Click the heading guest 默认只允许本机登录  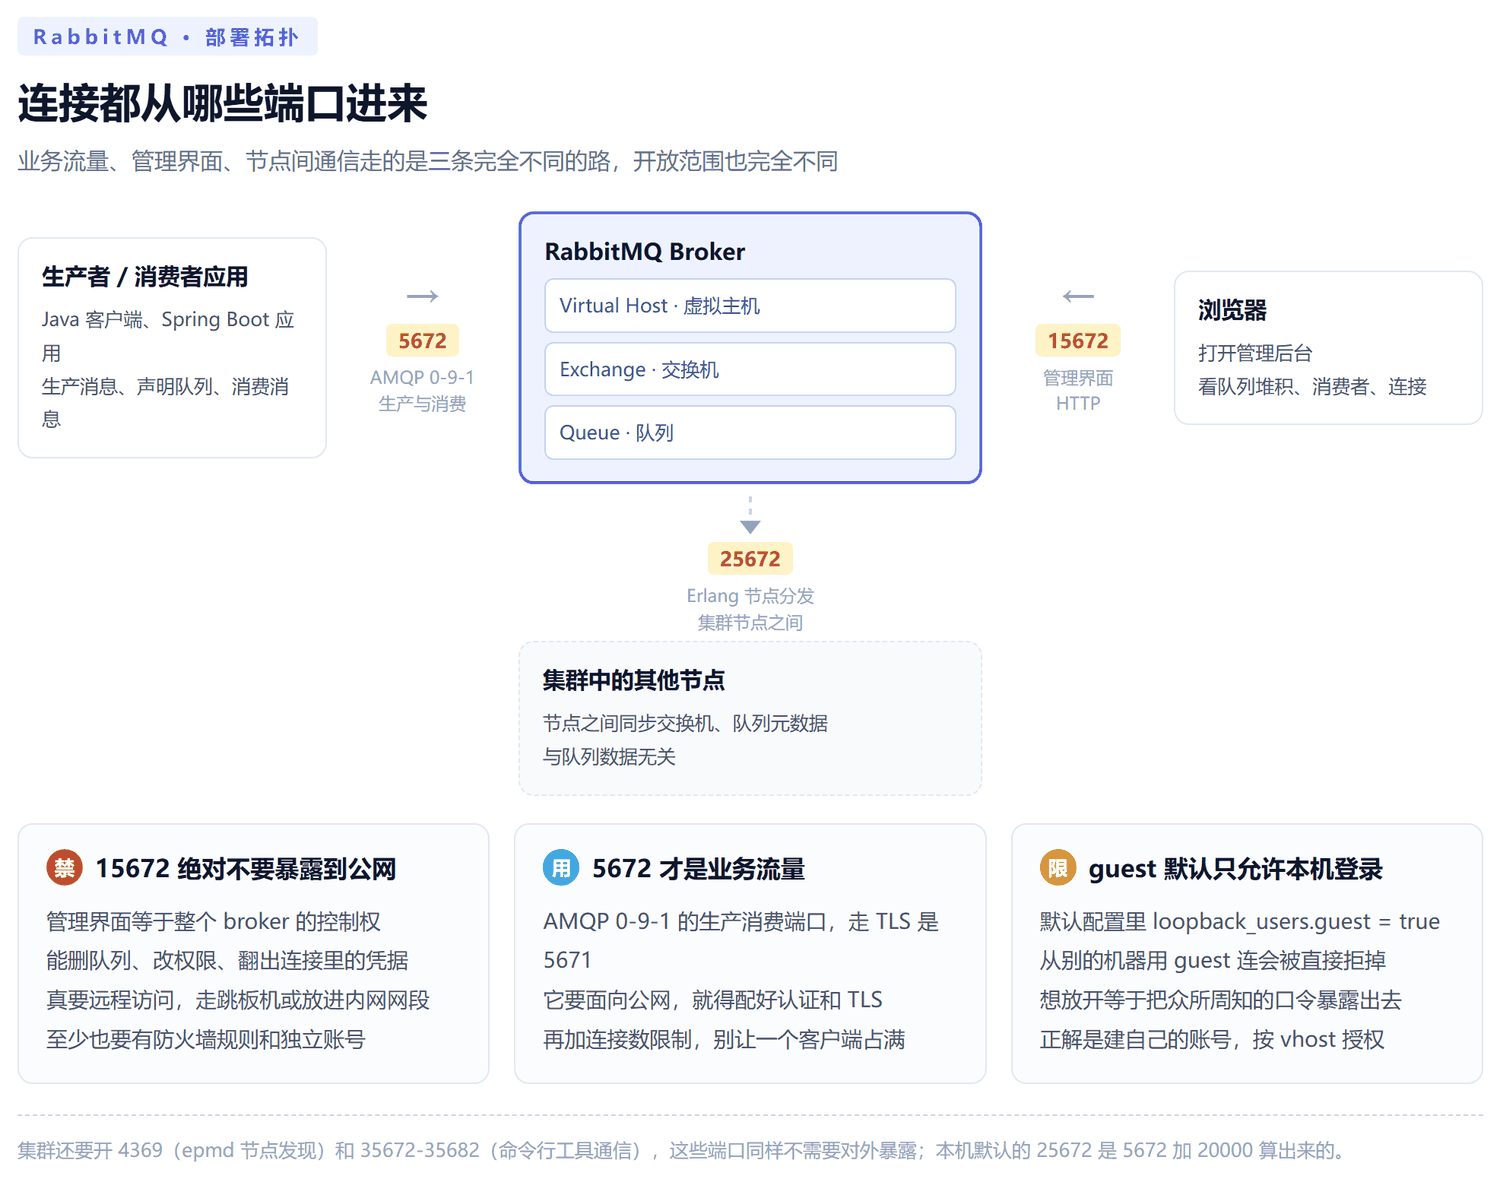coord(1236,869)
